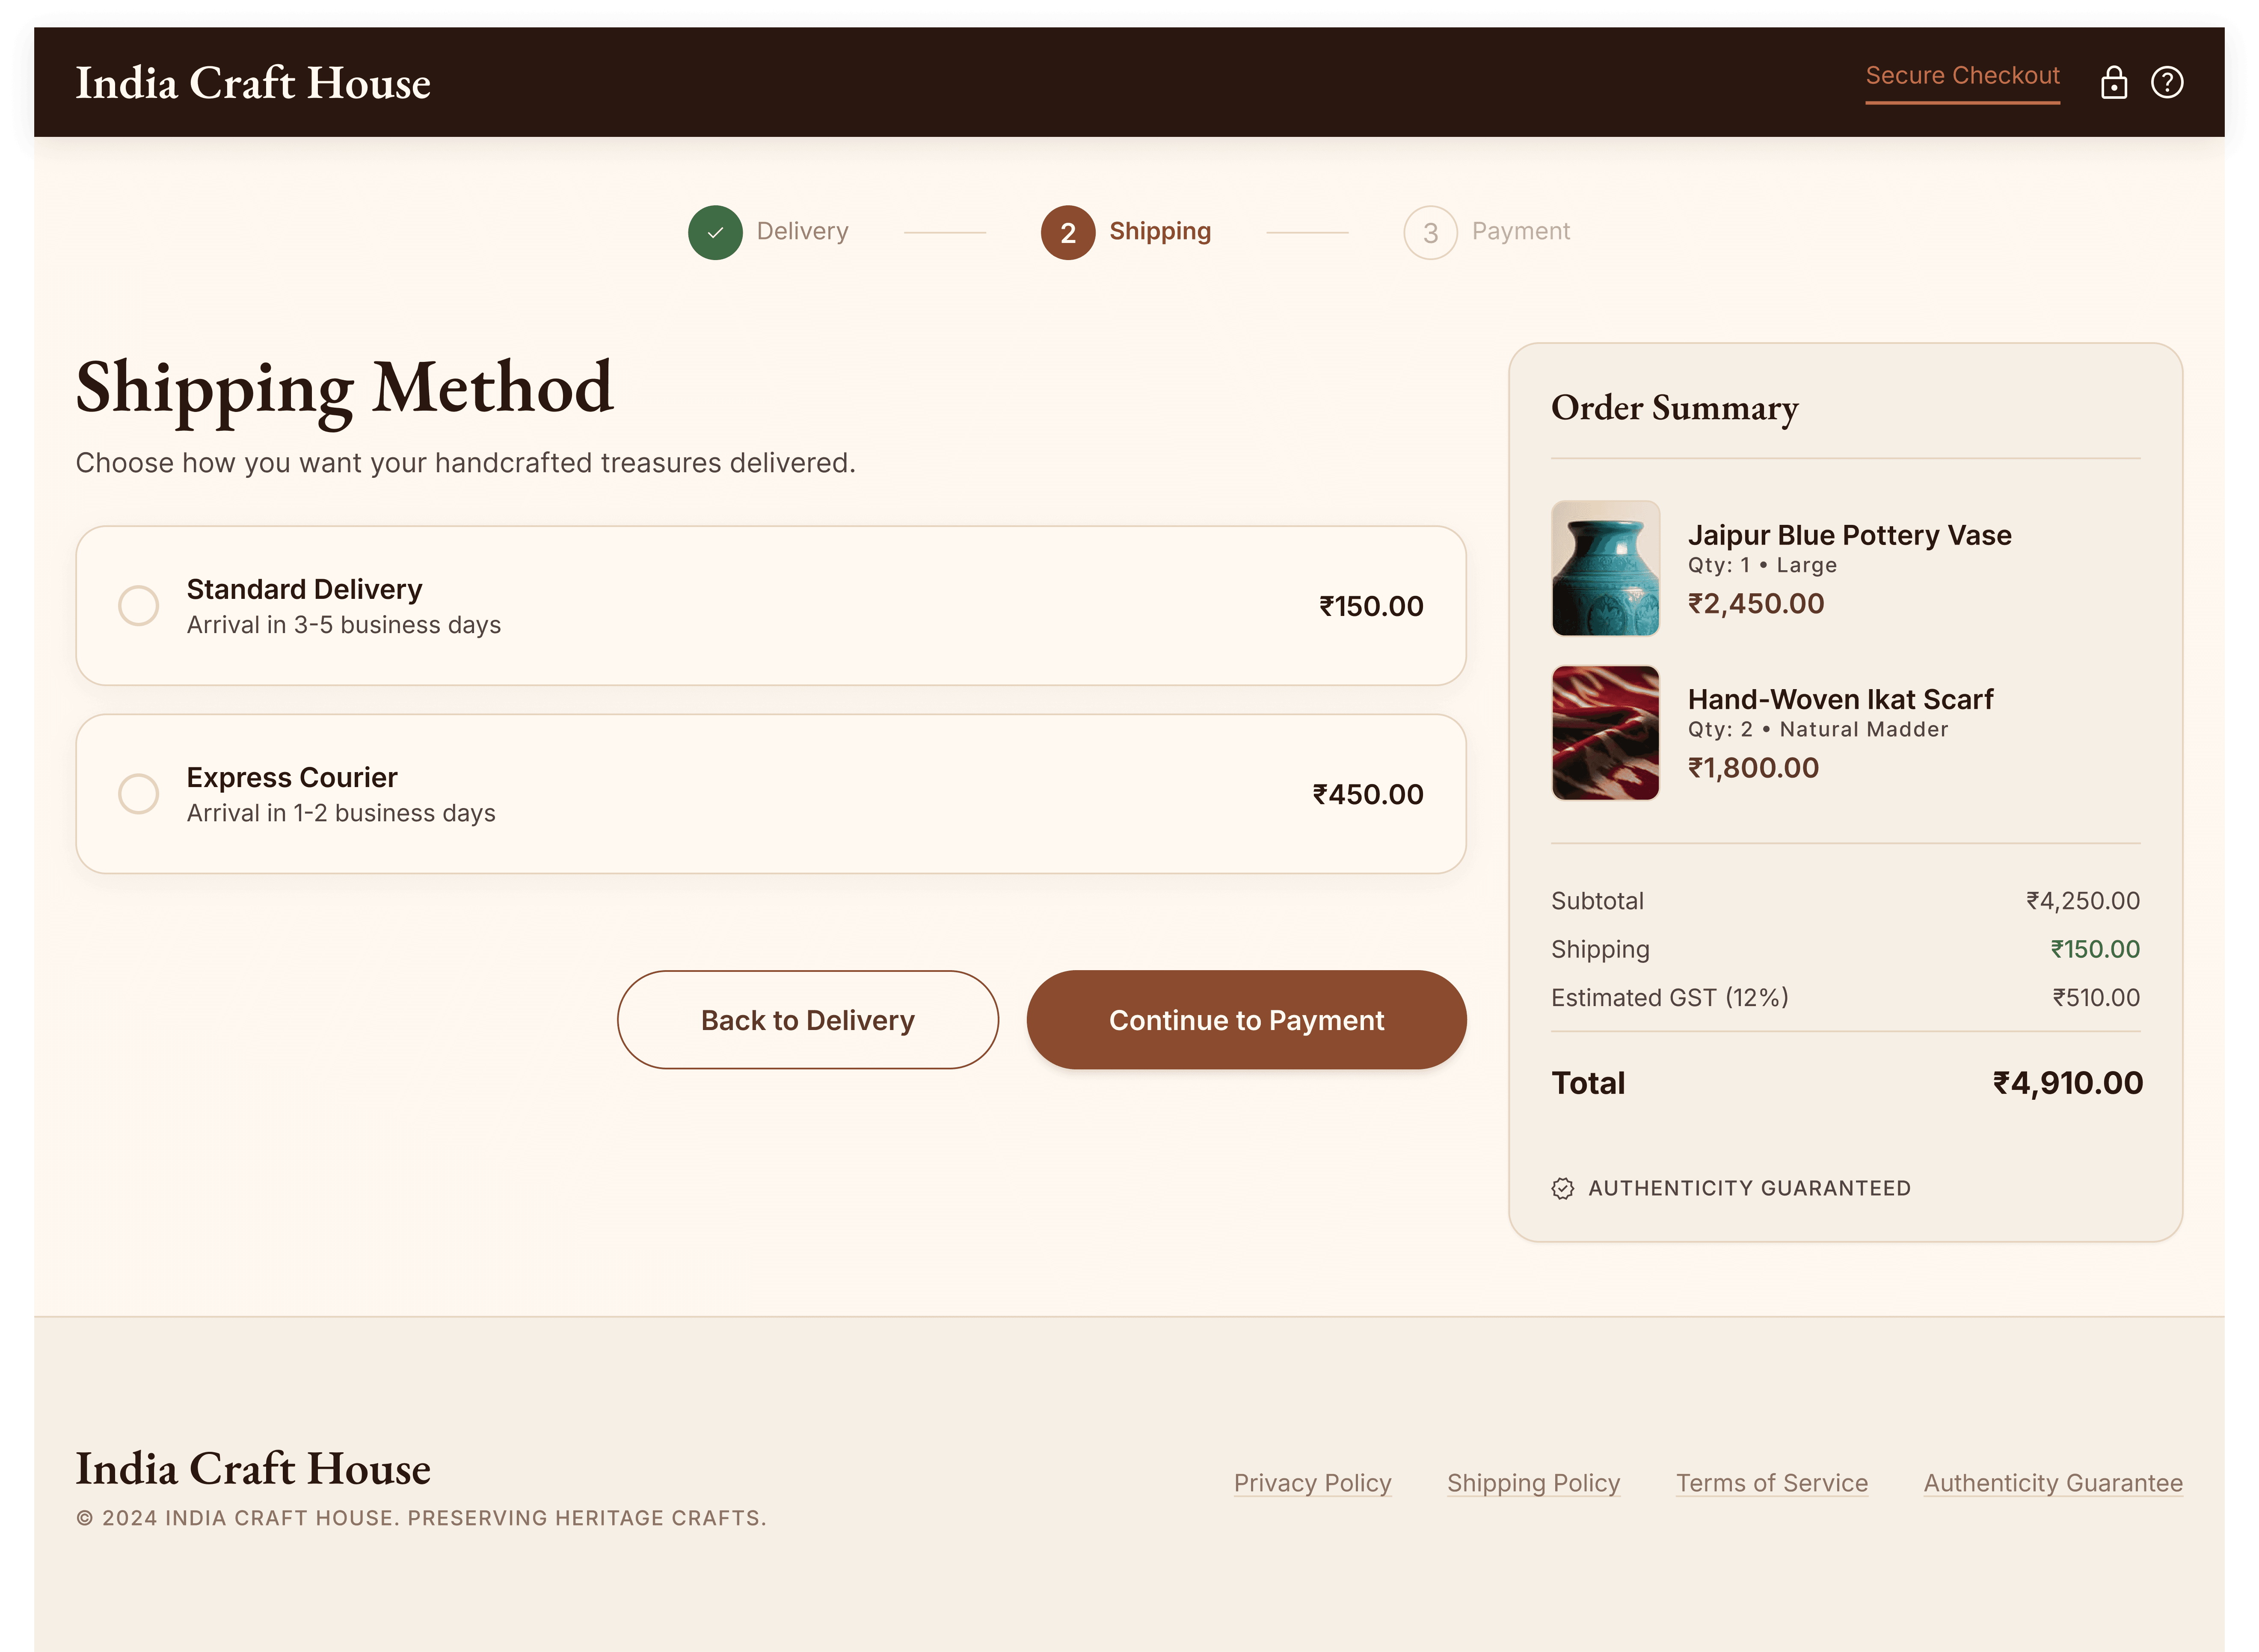Image resolution: width=2259 pixels, height=1652 pixels.
Task: Click the Express Courier ₹450.00 price
Action: (x=1367, y=794)
